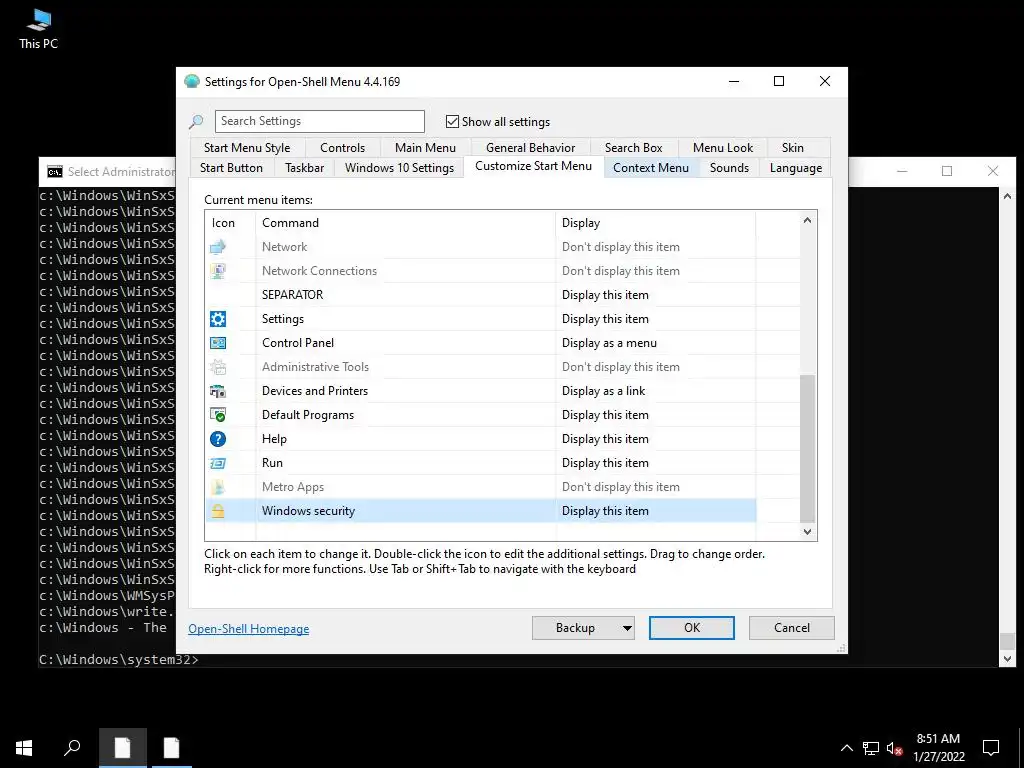Image resolution: width=1024 pixels, height=768 pixels.
Task: Click the taskbar search magnifier
Action: [x=72, y=748]
